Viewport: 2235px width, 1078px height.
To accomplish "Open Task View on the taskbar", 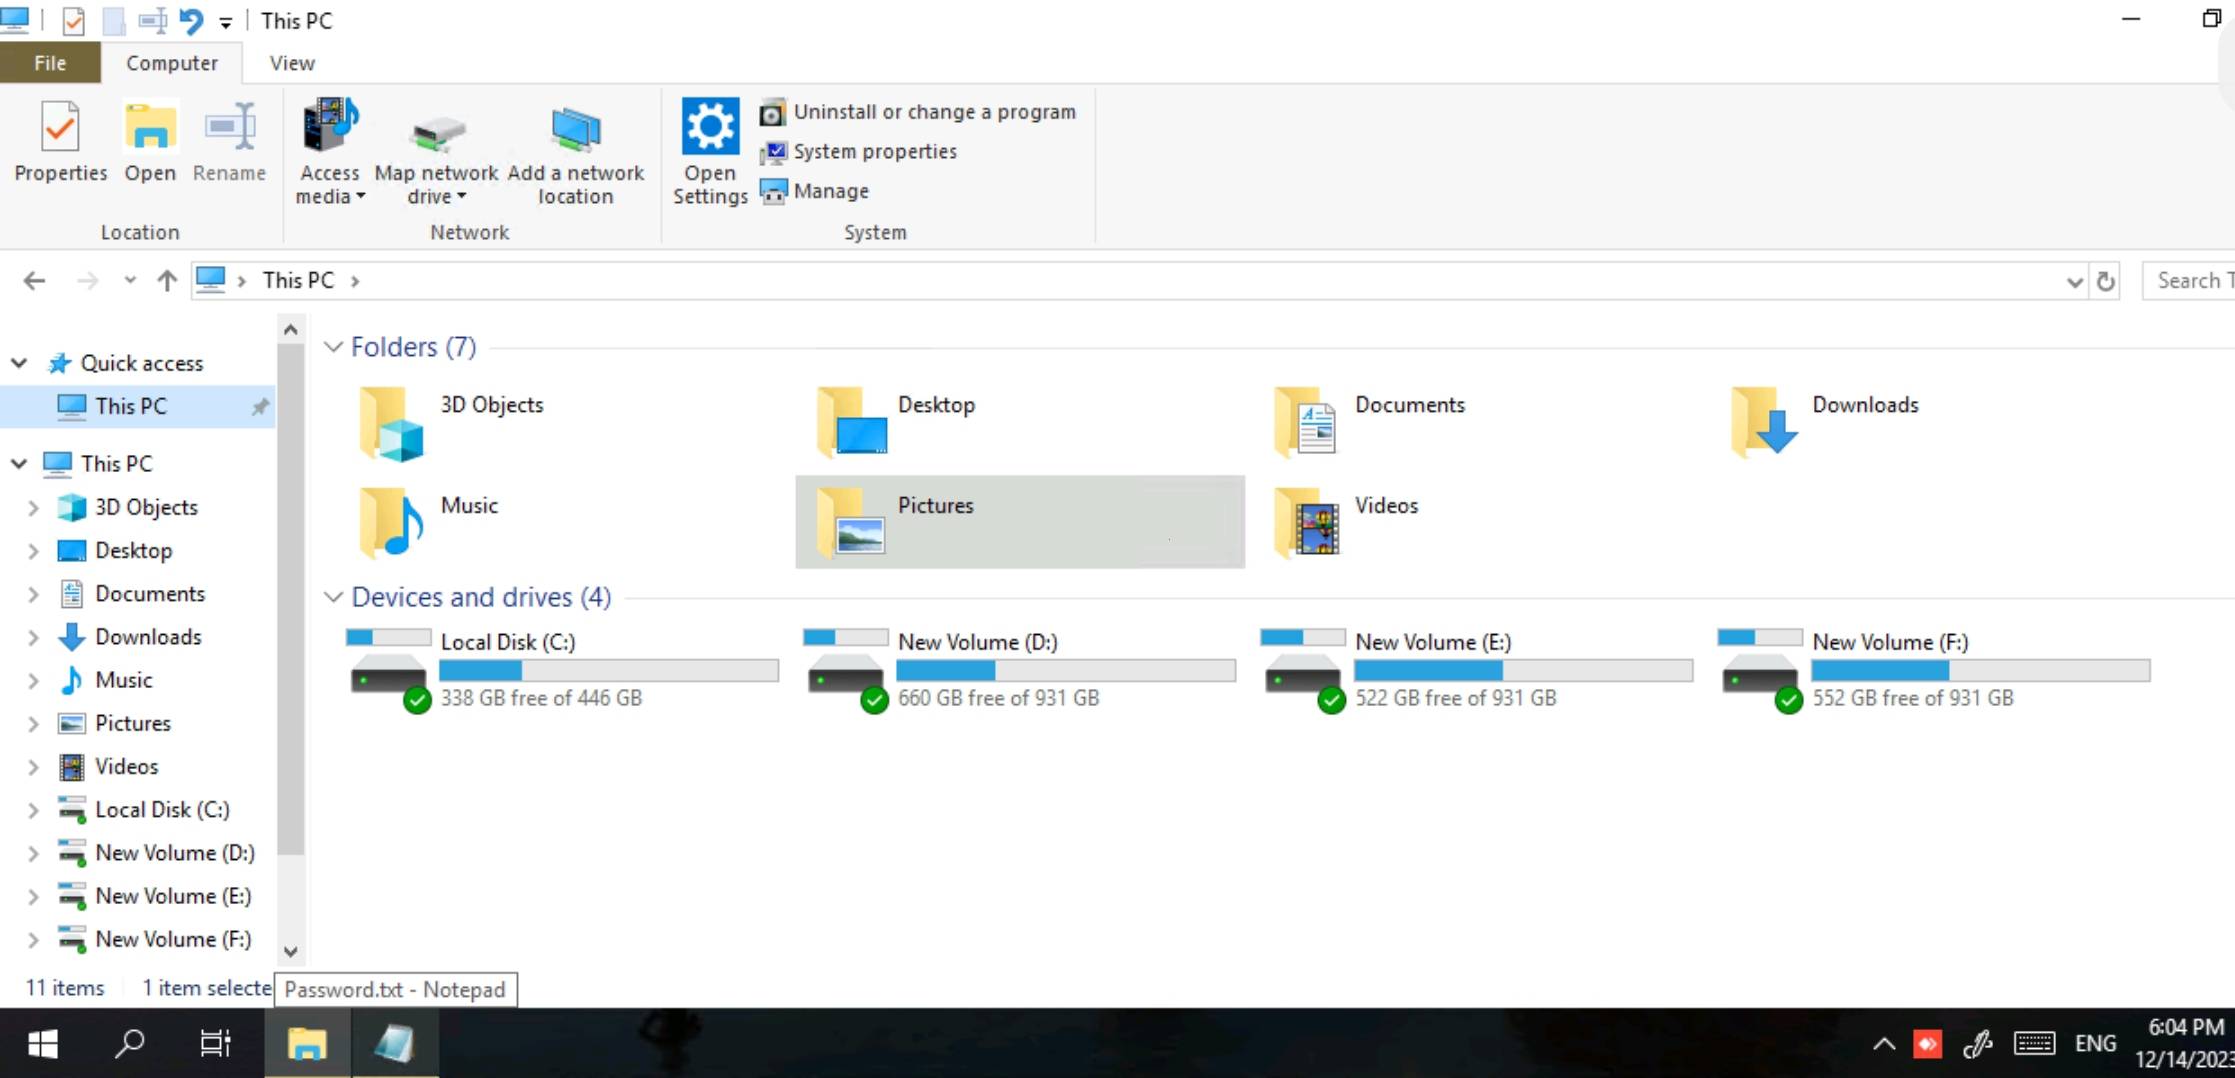I will (216, 1044).
